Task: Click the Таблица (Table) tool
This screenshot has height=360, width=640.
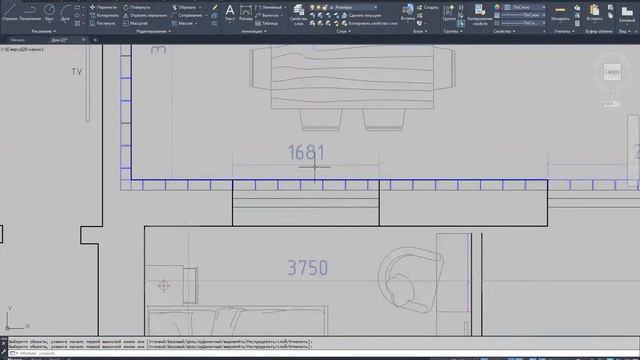Action: click(x=267, y=23)
